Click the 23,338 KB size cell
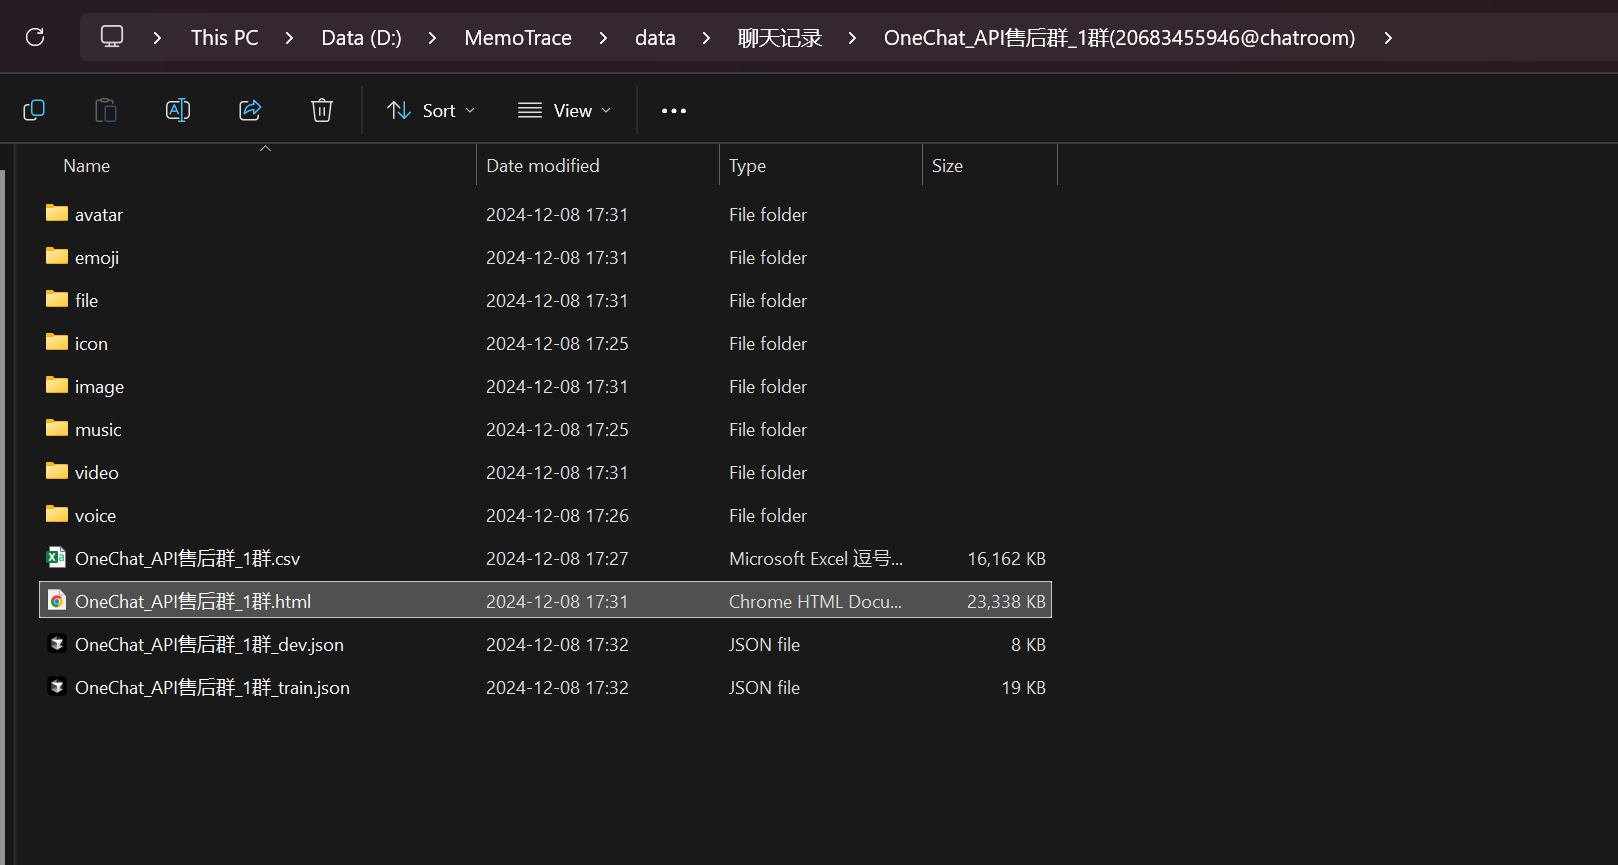The width and height of the screenshot is (1618, 865). point(1006,602)
